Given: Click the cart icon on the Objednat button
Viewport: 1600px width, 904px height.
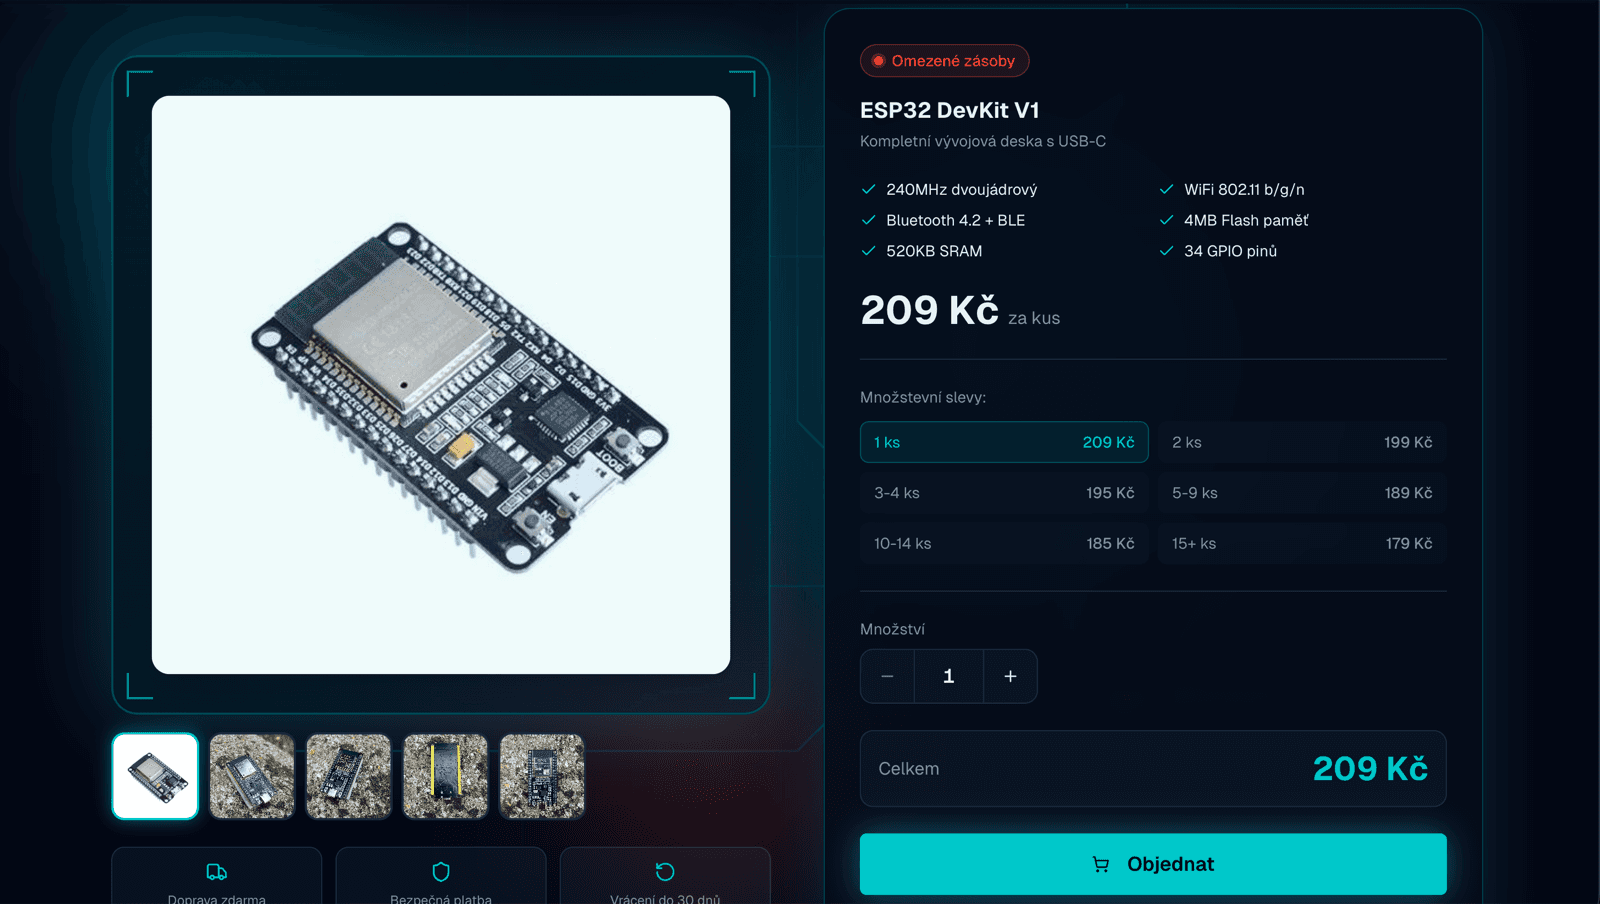Looking at the screenshot, I should [x=1101, y=864].
